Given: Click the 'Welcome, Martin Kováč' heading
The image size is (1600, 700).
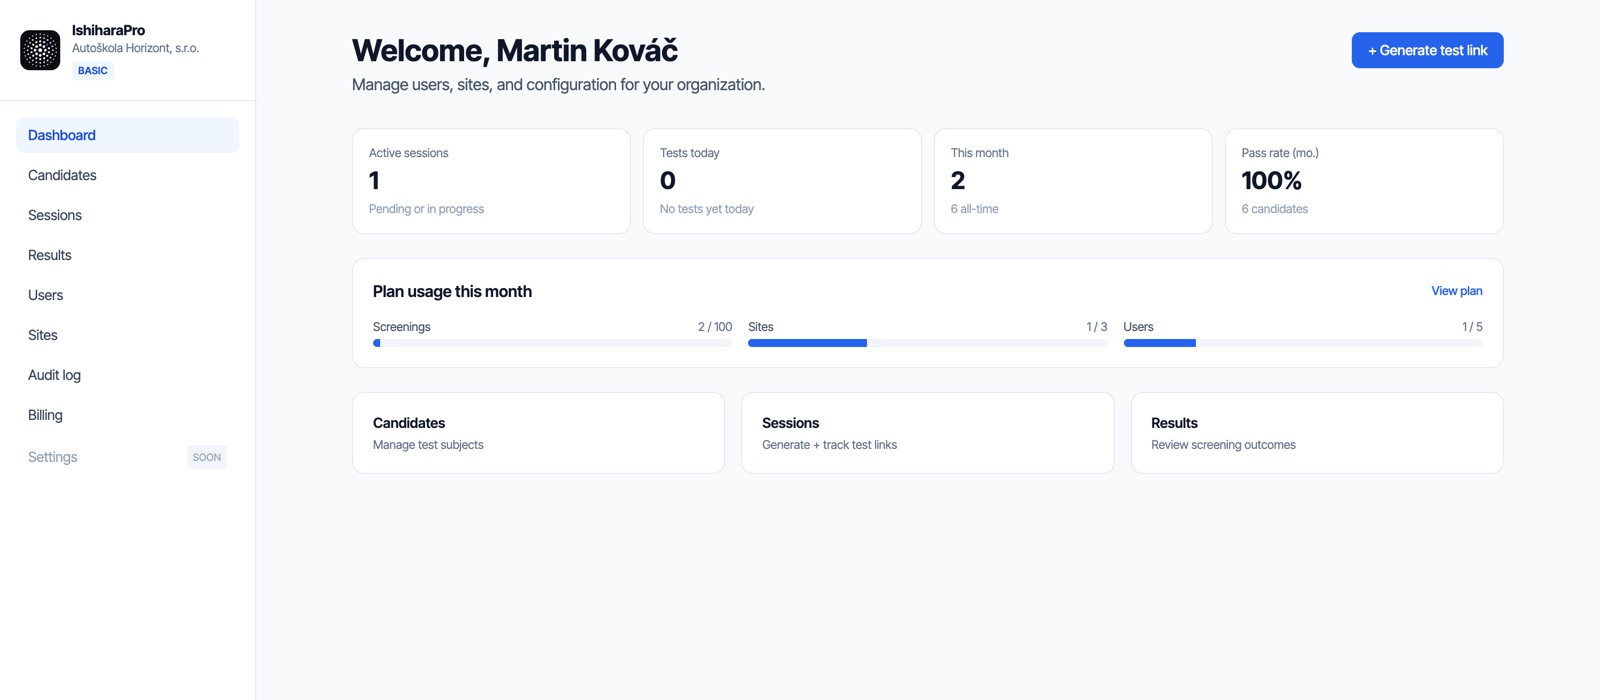Looking at the screenshot, I should coord(515,50).
